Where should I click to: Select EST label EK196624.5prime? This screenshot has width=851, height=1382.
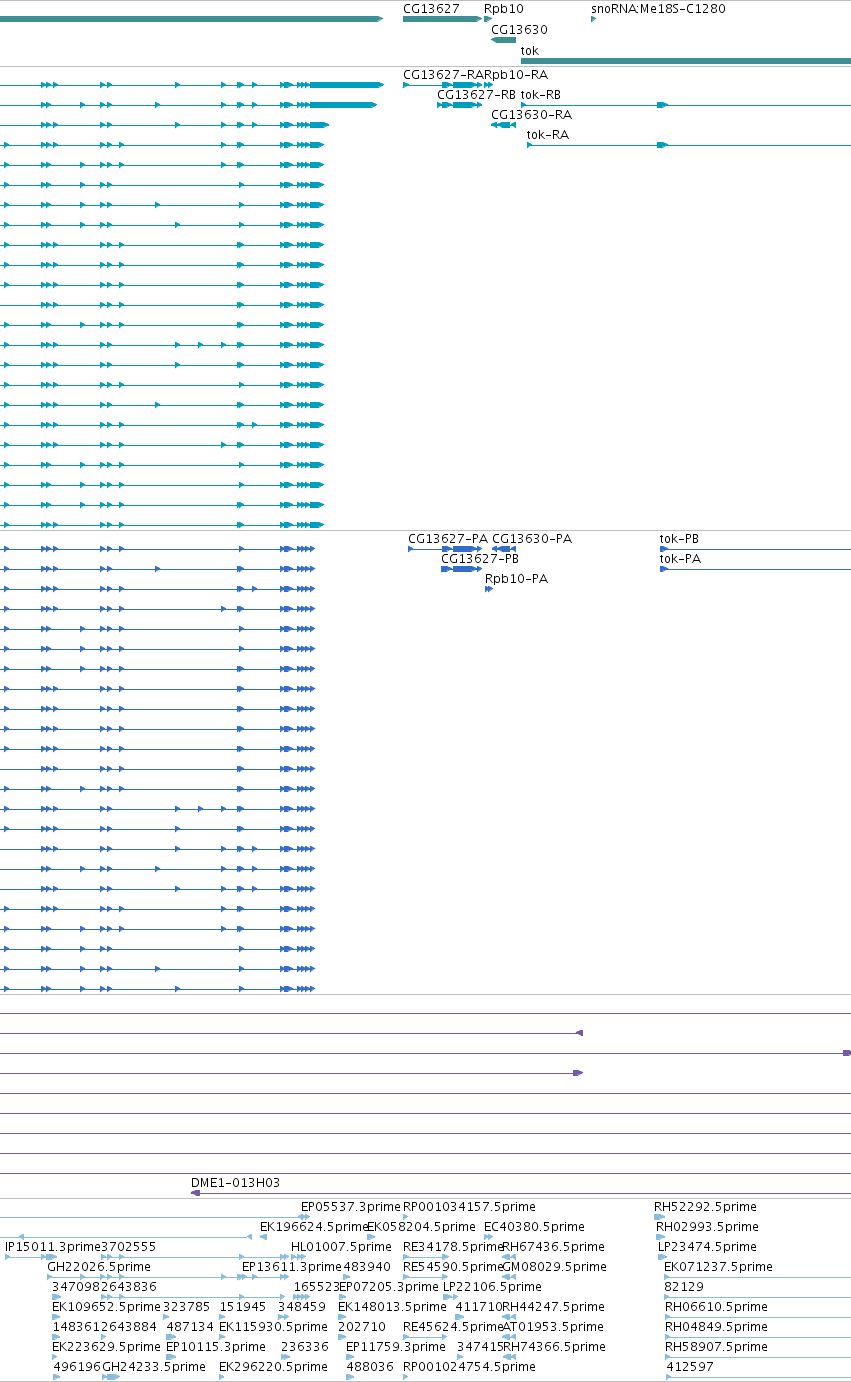tap(314, 1227)
